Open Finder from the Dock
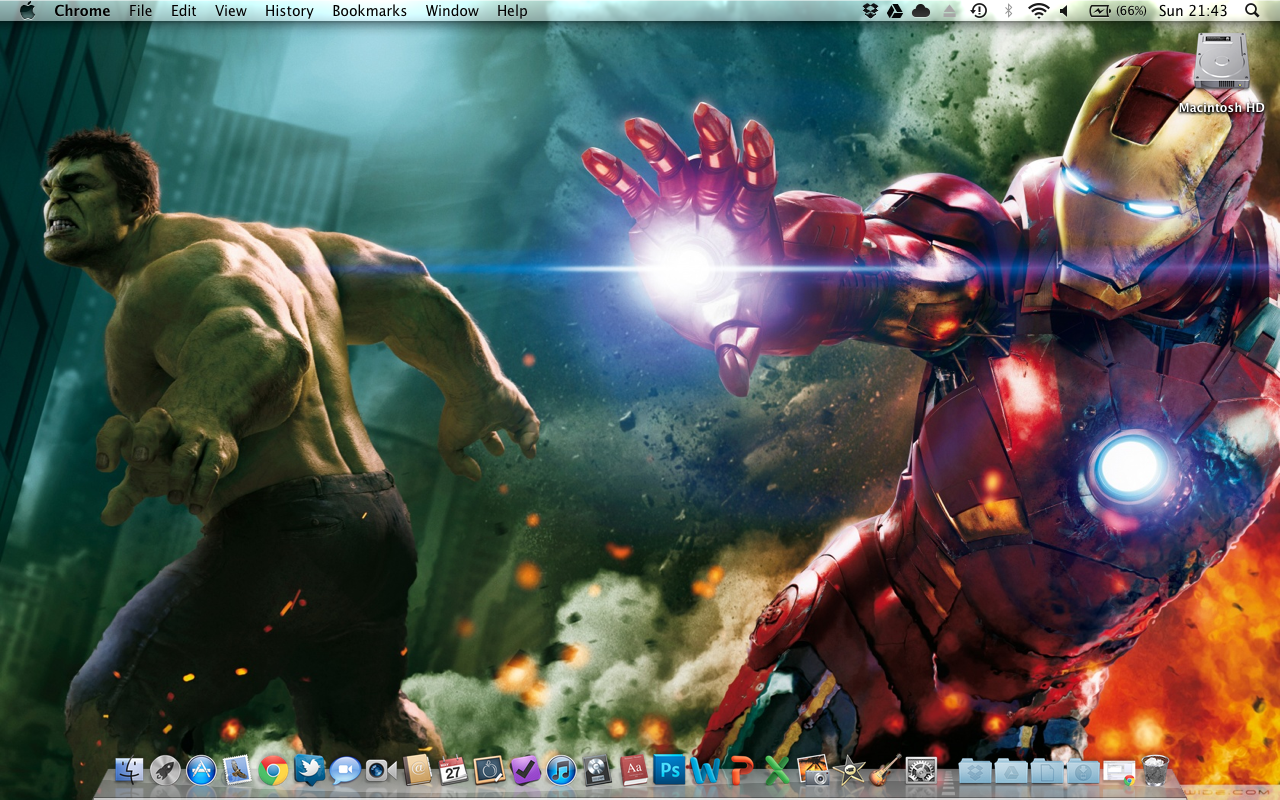The width and height of the screenshot is (1280, 800). tap(130, 770)
